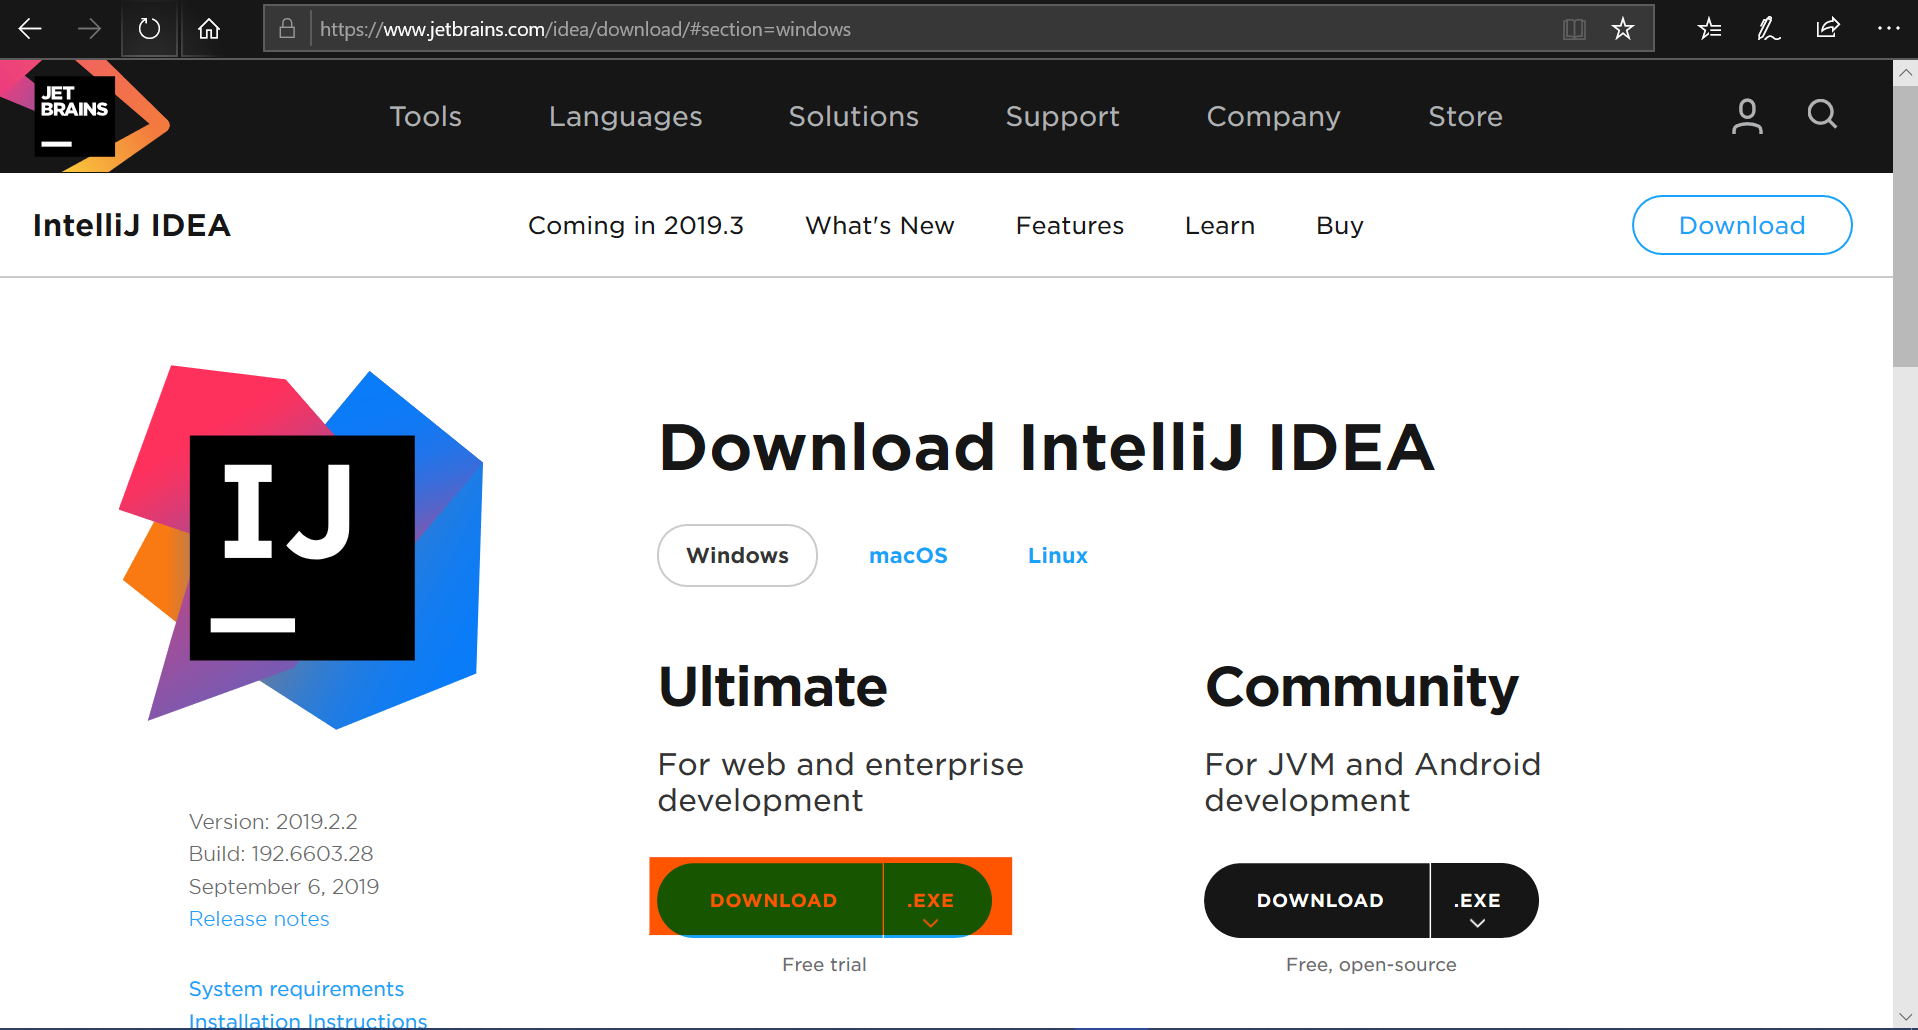Open the Release notes link
Viewport: 1918px width, 1030px height.
pos(259,919)
